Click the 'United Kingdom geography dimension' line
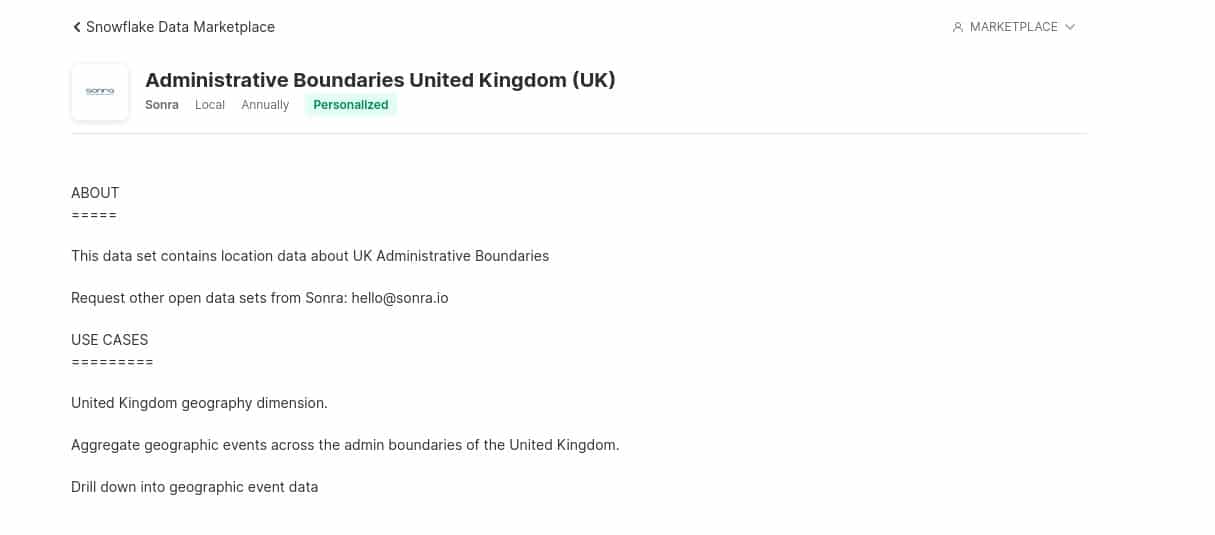Screen dimensions: 1215x535 [199, 403]
